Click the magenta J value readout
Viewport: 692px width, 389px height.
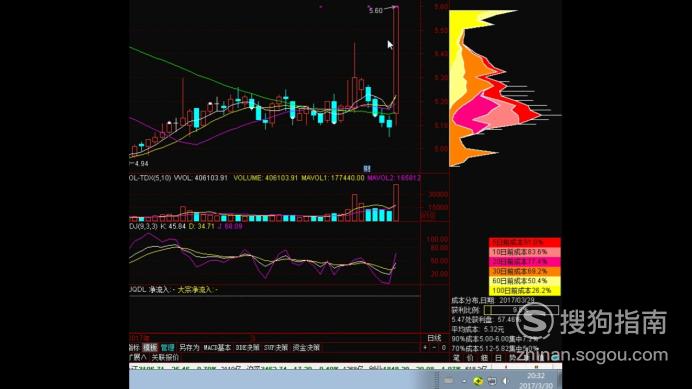pyautogui.click(x=230, y=227)
